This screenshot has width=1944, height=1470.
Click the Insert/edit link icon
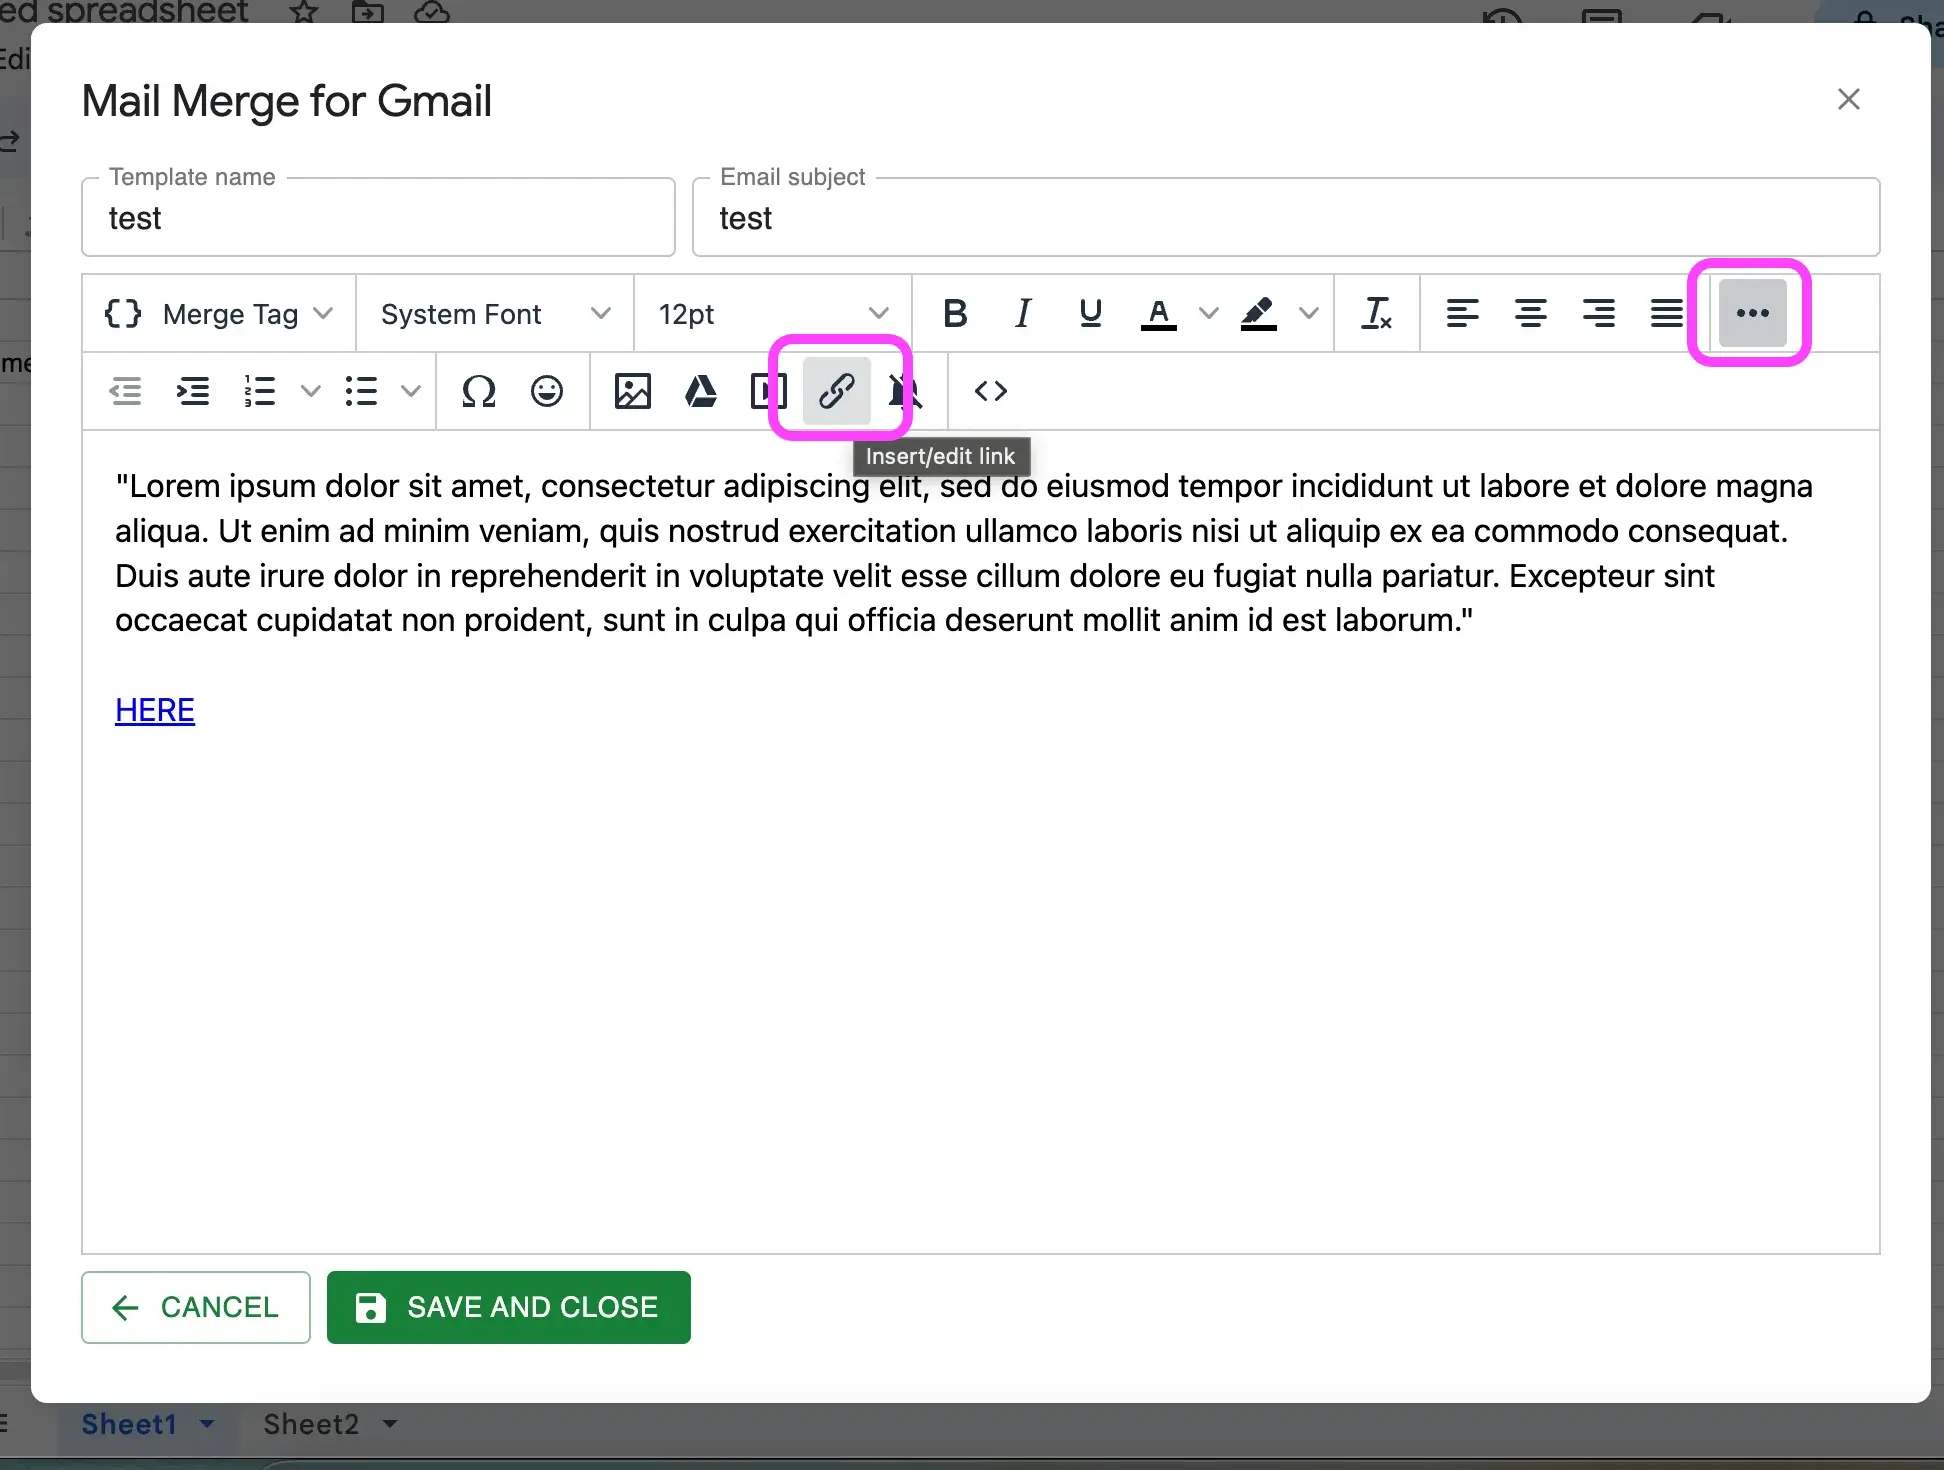click(x=836, y=391)
